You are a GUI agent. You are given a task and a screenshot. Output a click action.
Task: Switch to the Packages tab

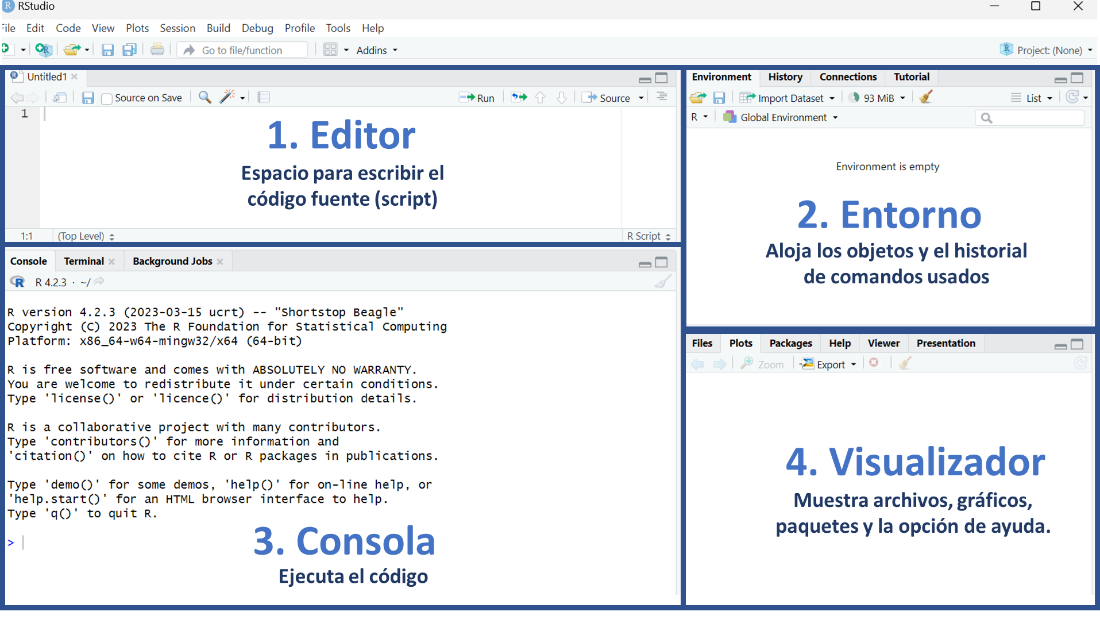tap(791, 343)
